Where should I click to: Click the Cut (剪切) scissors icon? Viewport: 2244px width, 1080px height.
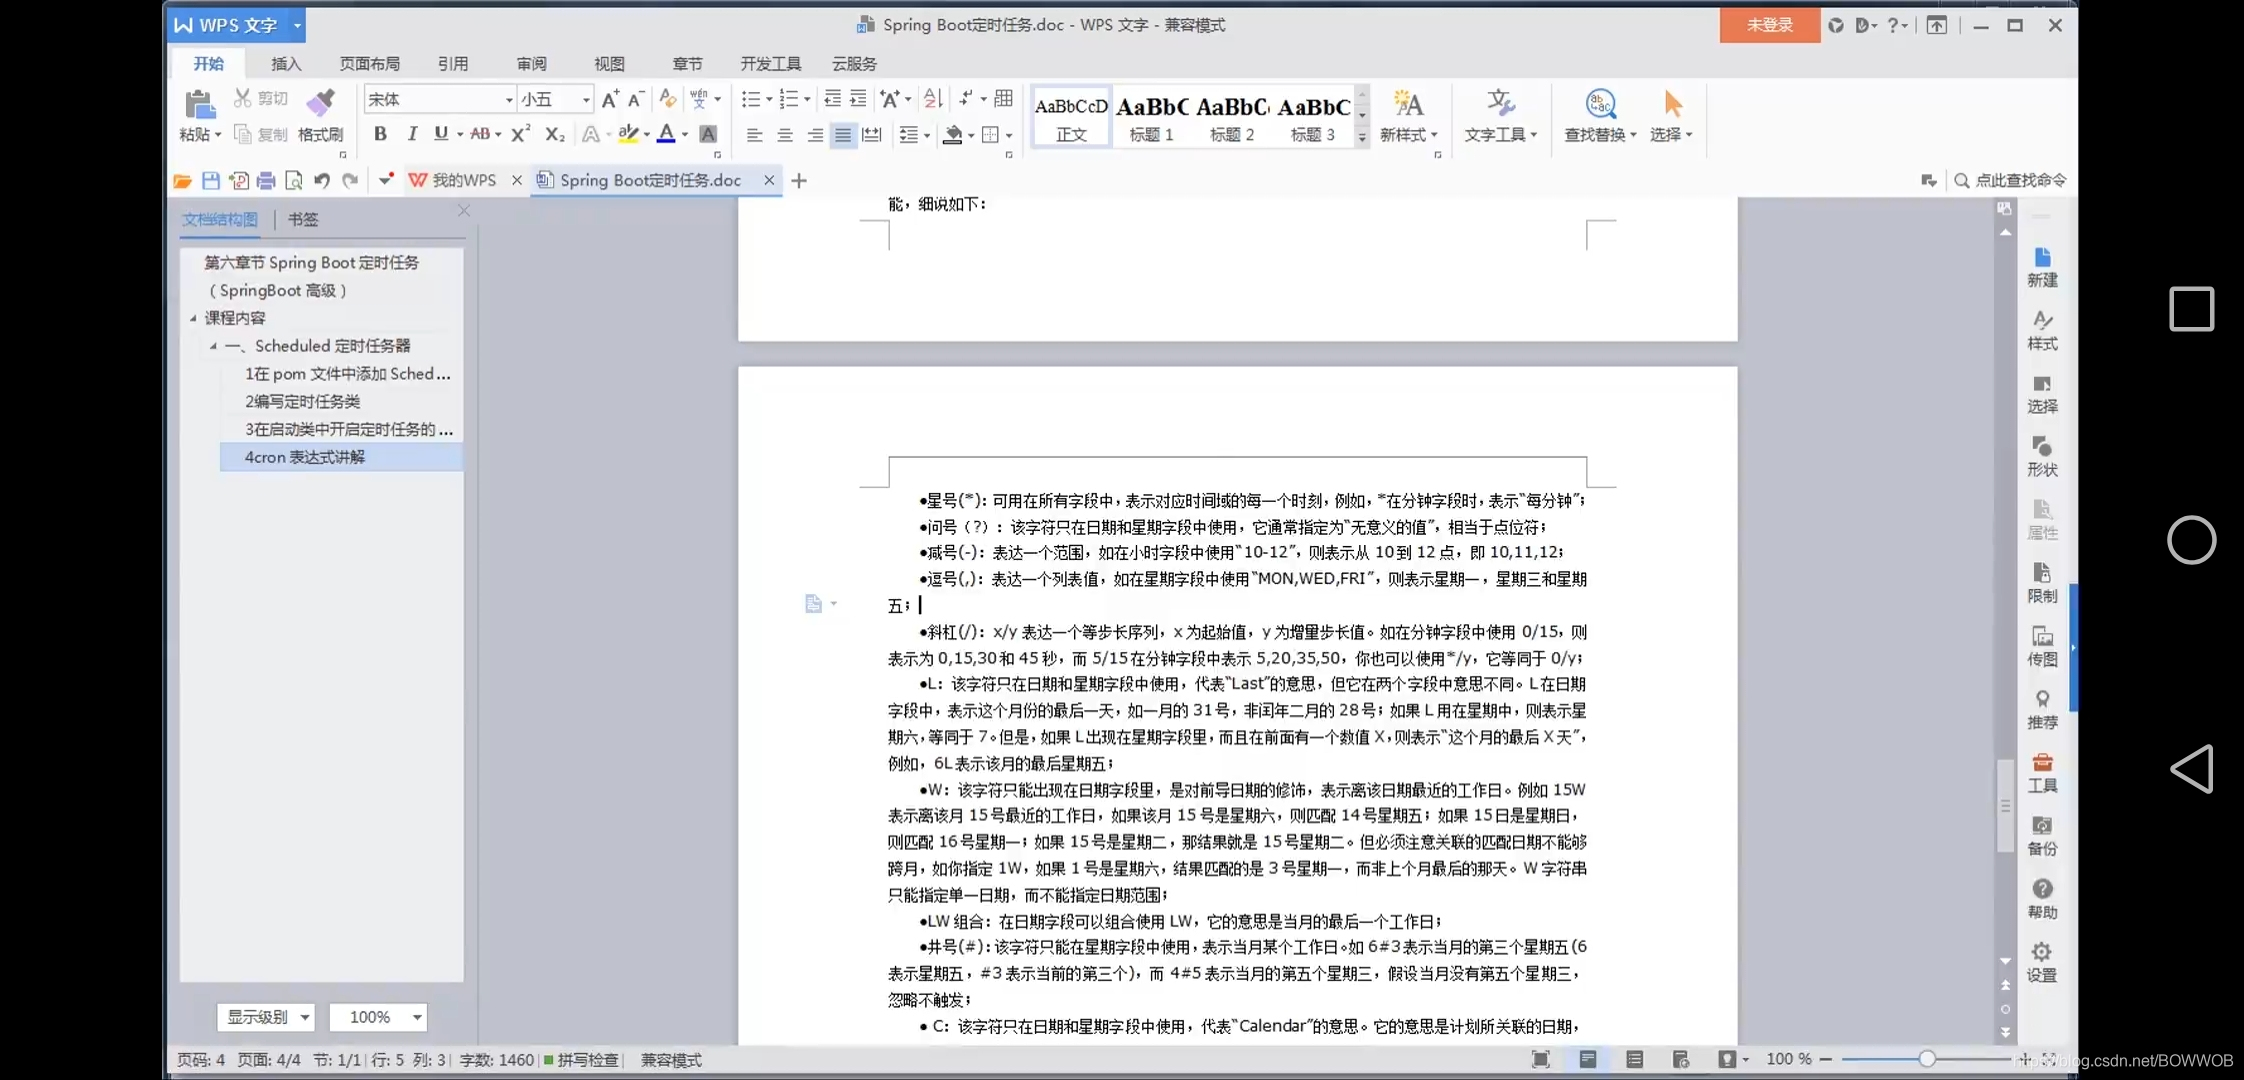(x=242, y=98)
